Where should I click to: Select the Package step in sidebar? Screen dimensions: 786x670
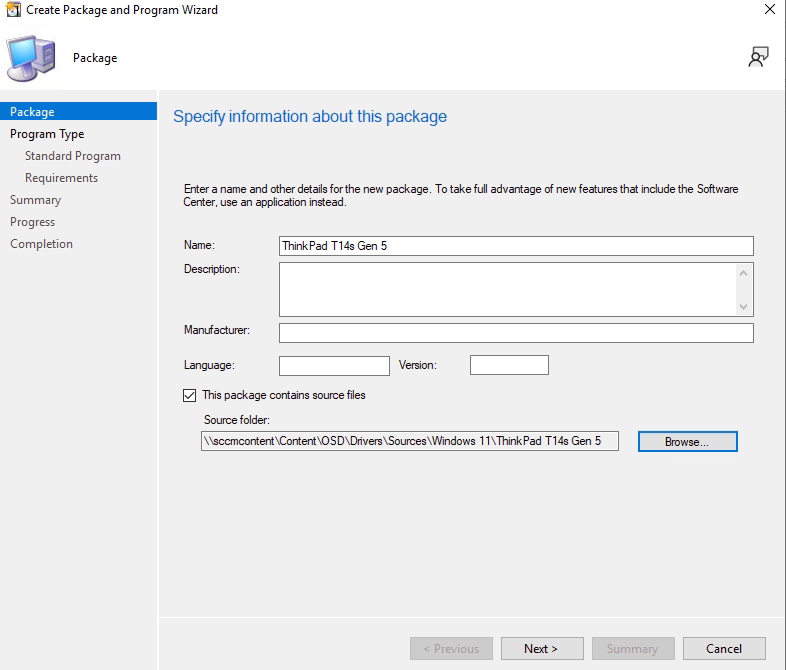[x=78, y=111]
